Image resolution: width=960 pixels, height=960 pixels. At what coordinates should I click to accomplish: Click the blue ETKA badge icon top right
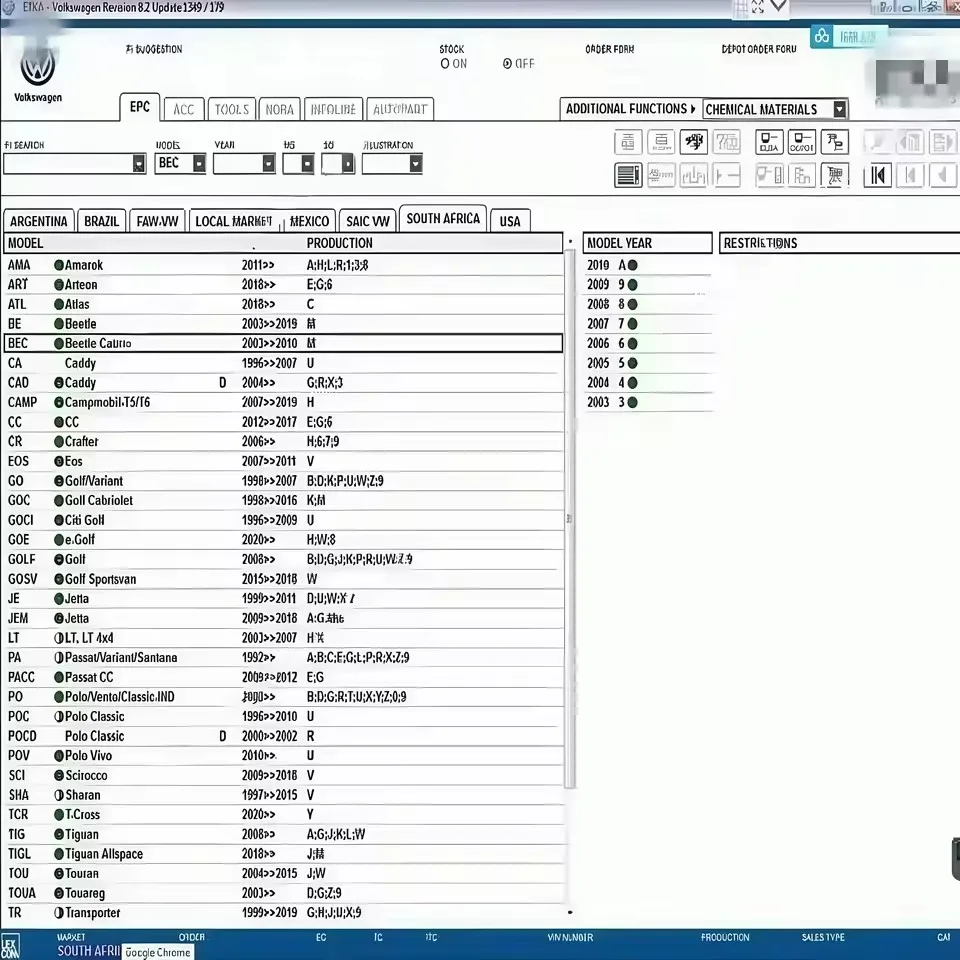822,36
